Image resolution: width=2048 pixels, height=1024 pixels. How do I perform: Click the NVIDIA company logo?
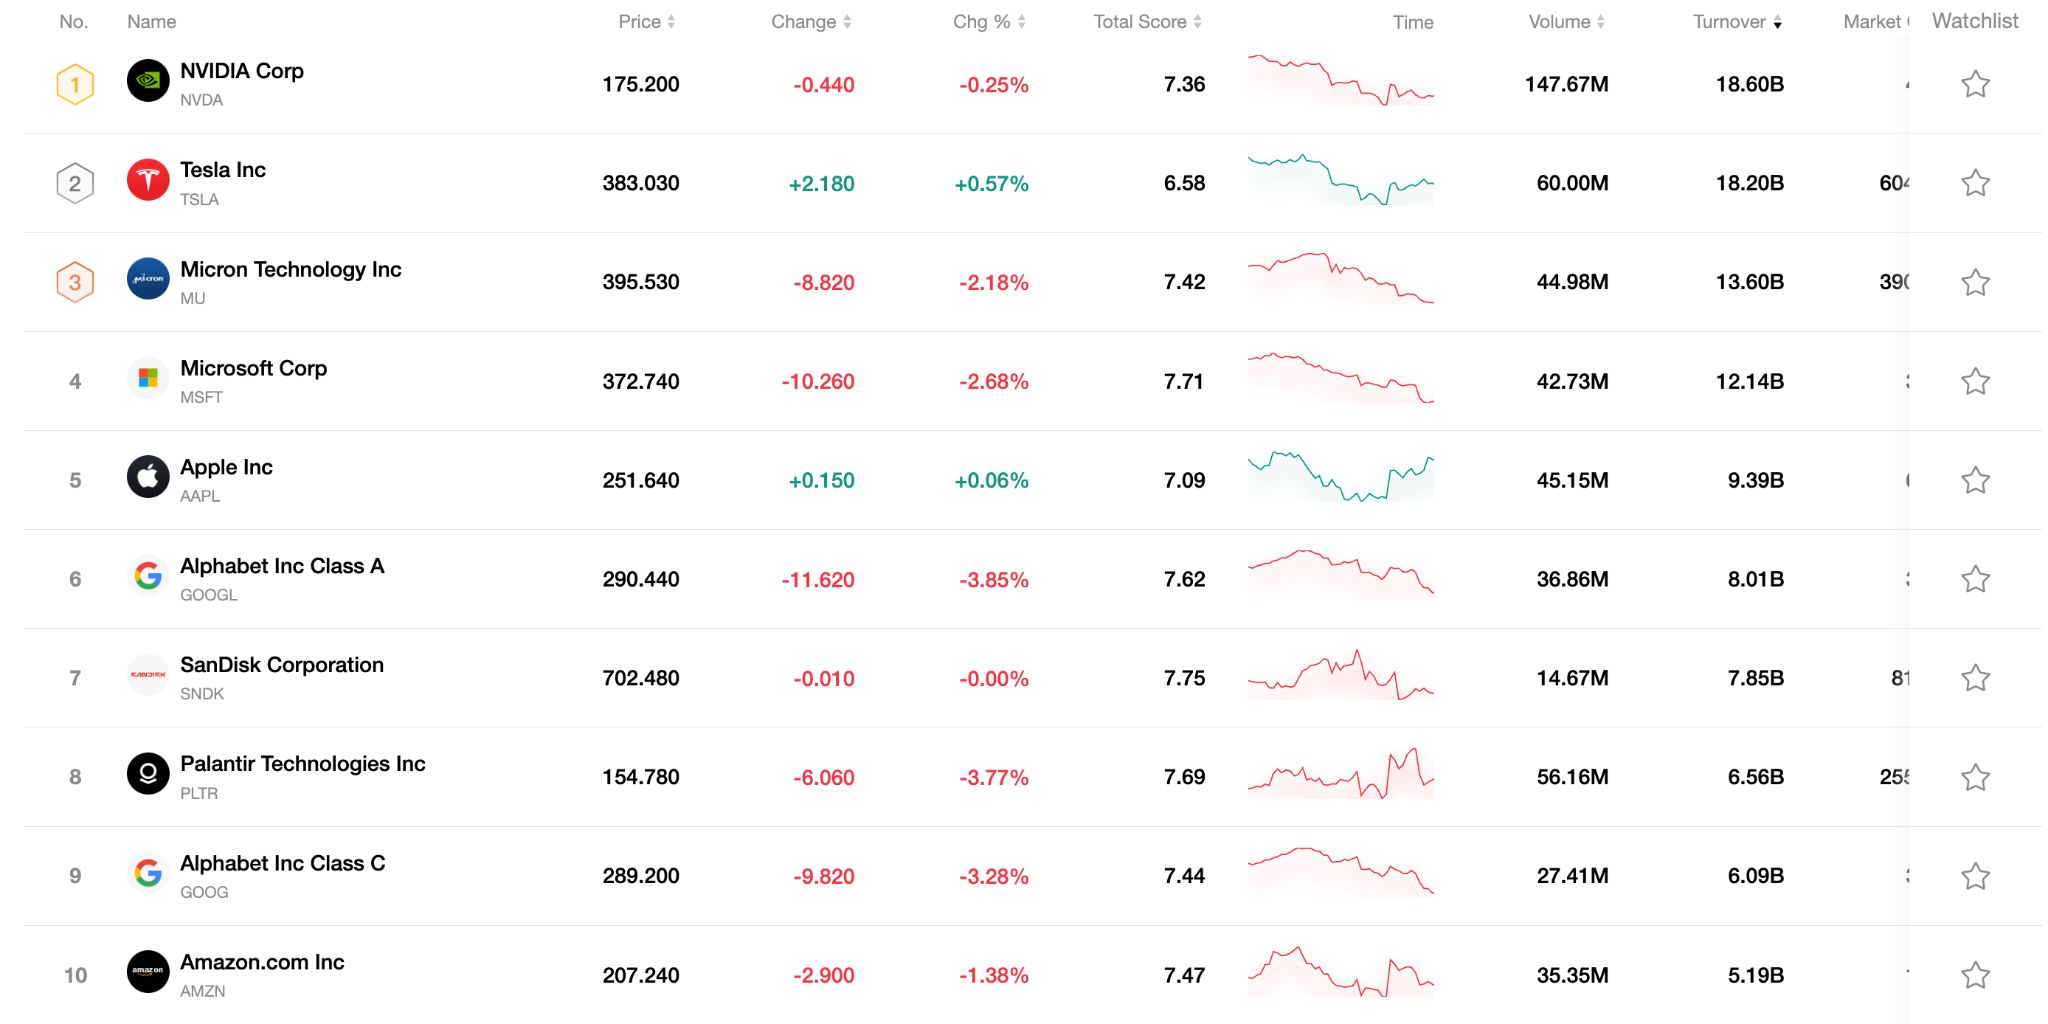(x=148, y=83)
